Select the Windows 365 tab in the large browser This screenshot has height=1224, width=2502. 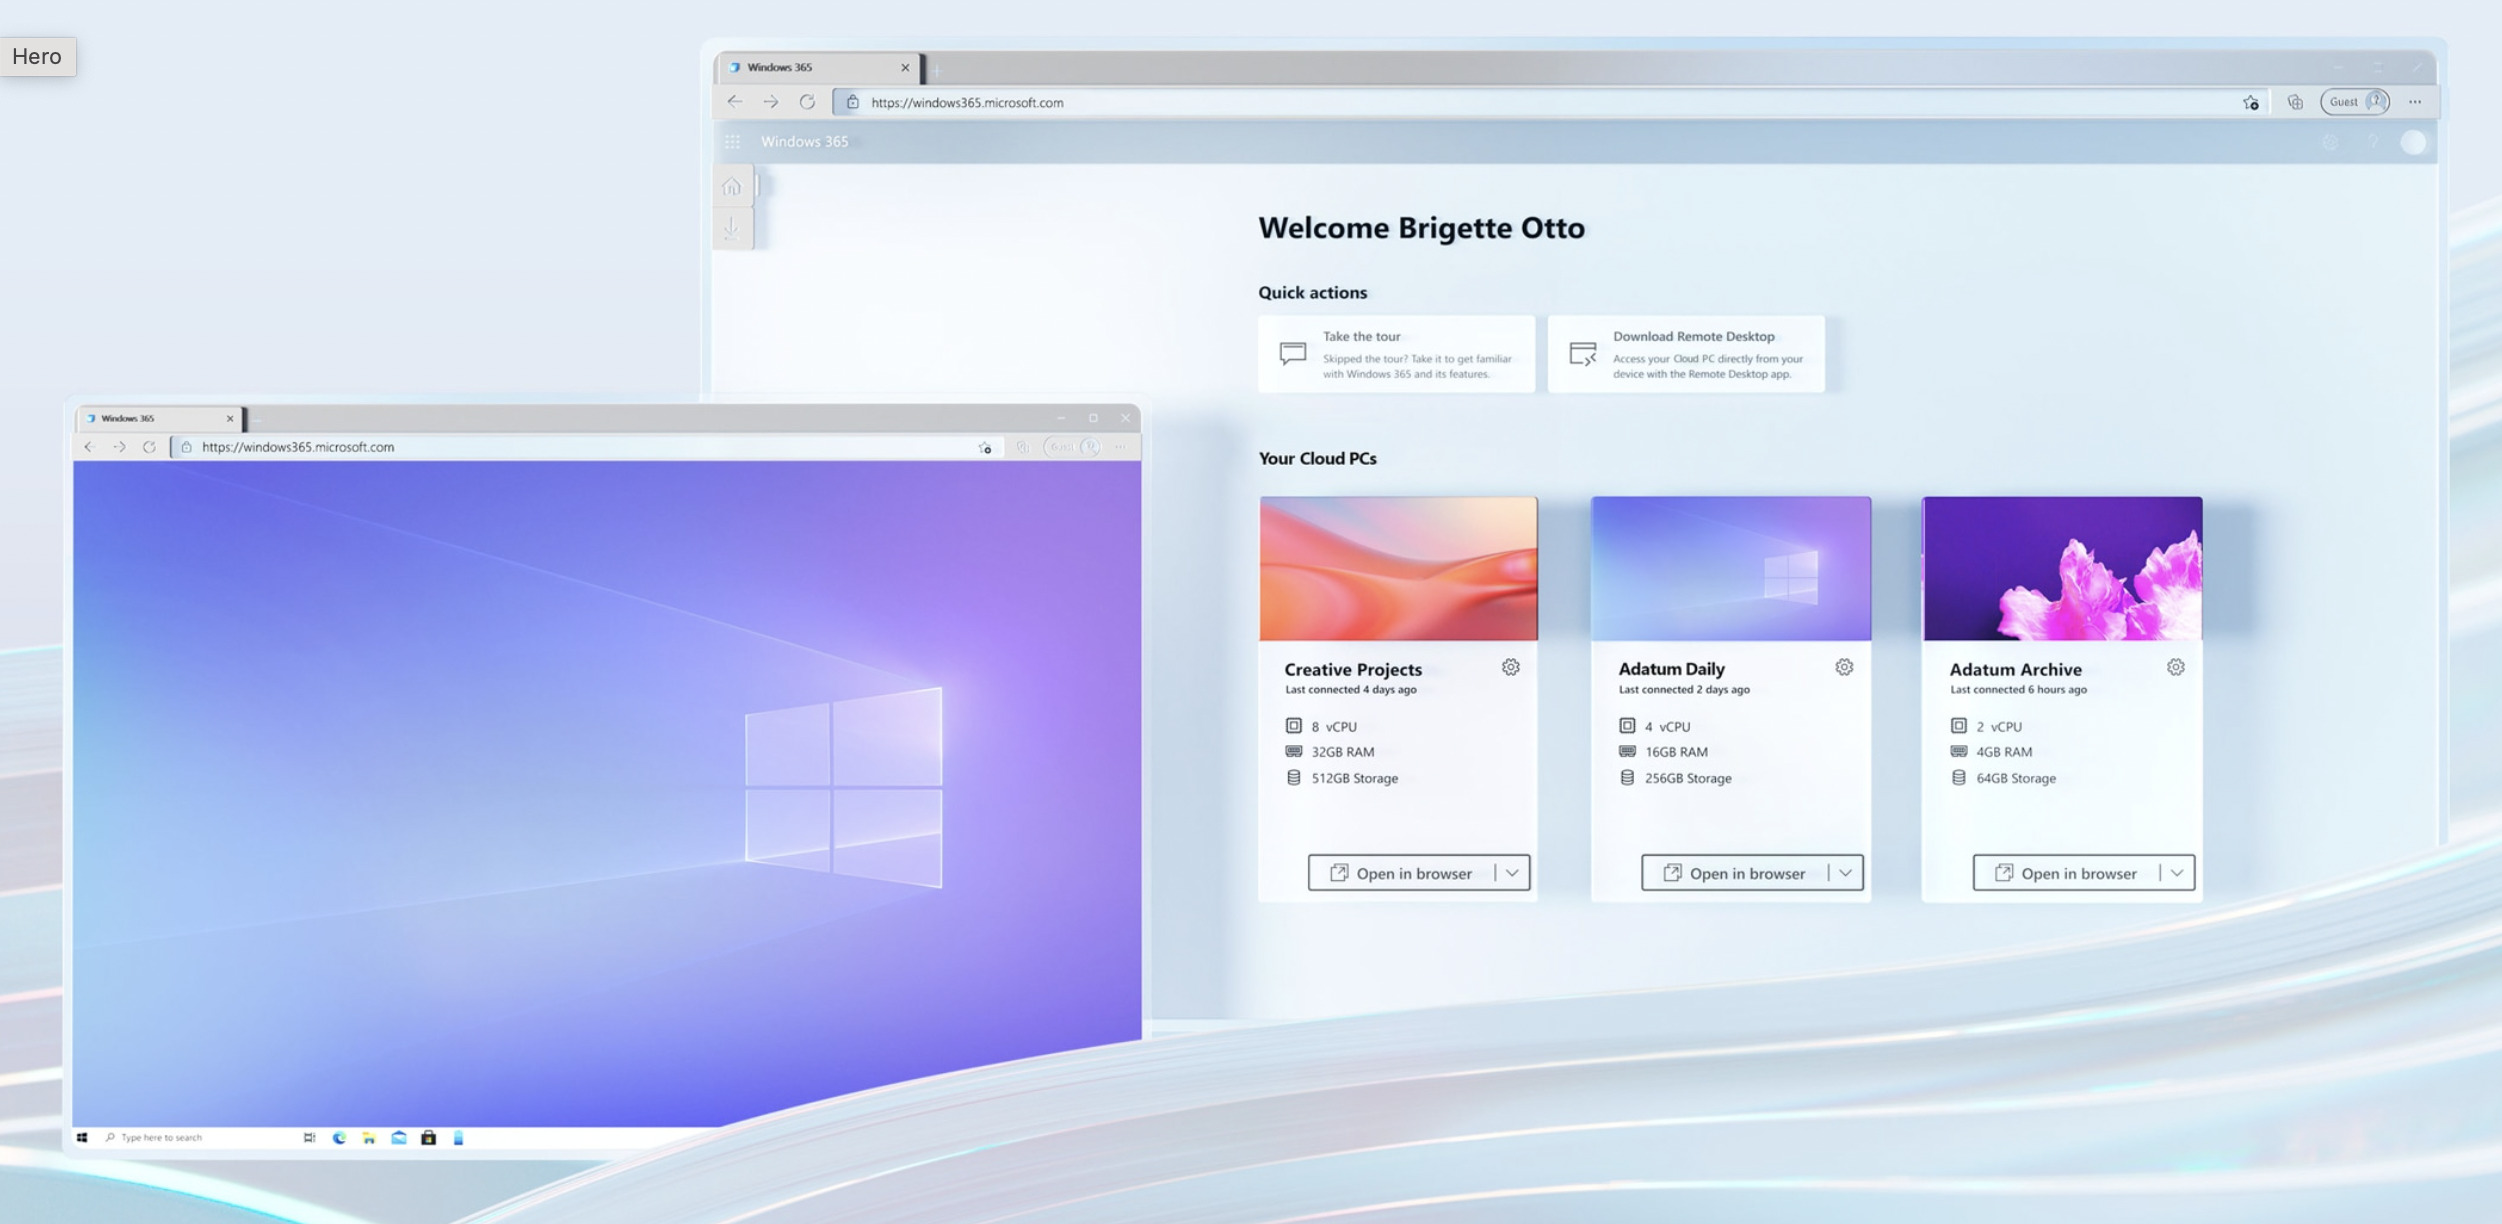point(819,67)
